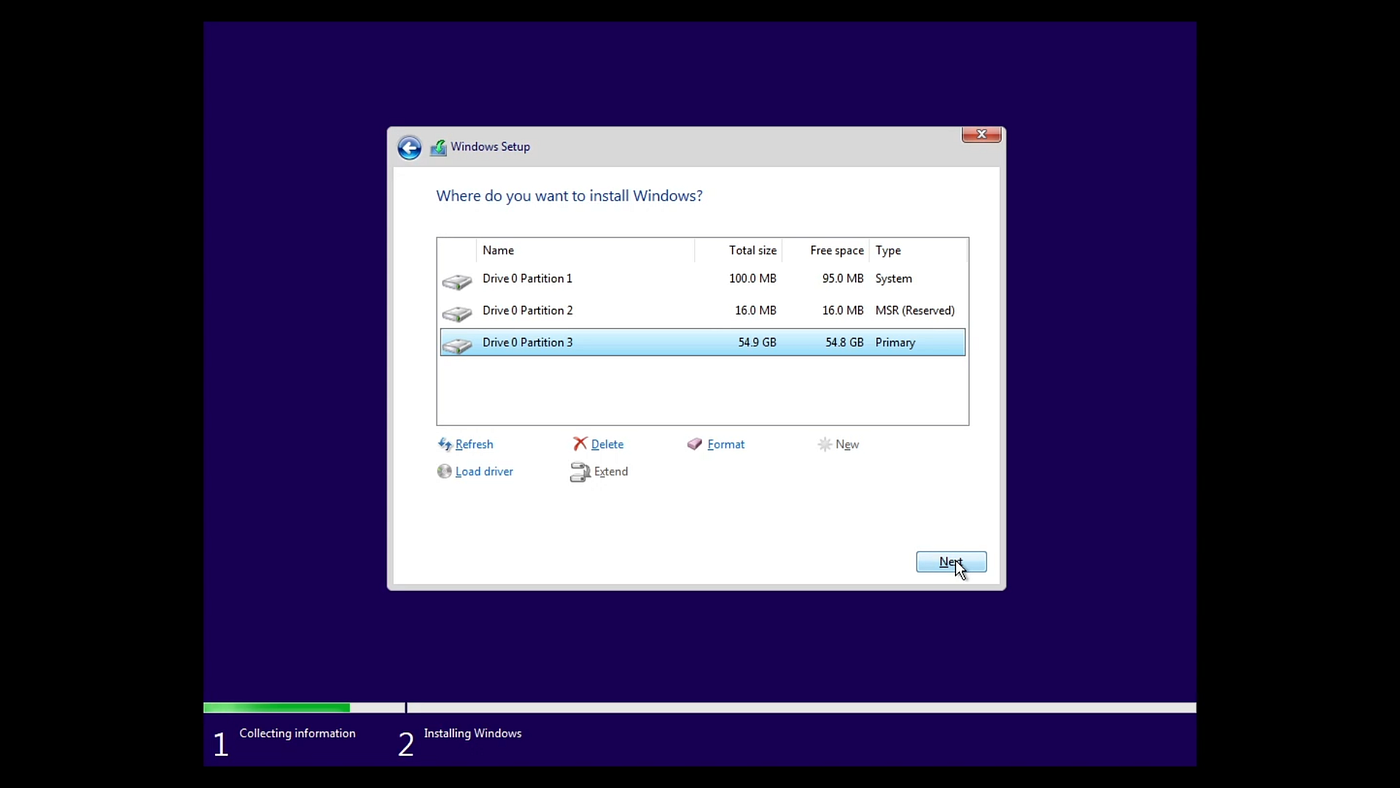Click the Collecting information step label
Viewport: 1400px width, 788px height.
click(297, 733)
